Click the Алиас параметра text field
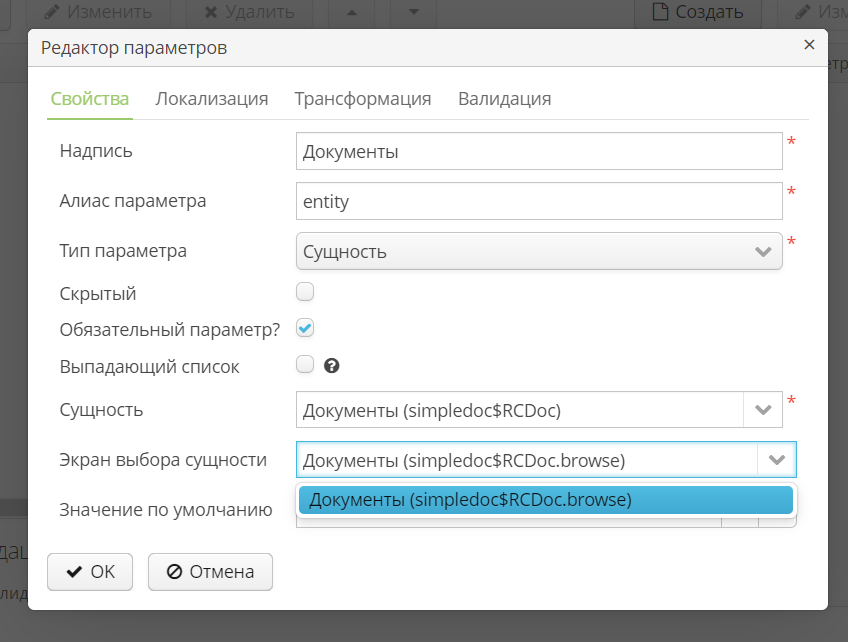Image resolution: width=848 pixels, height=642 pixels. pos(539,201)
